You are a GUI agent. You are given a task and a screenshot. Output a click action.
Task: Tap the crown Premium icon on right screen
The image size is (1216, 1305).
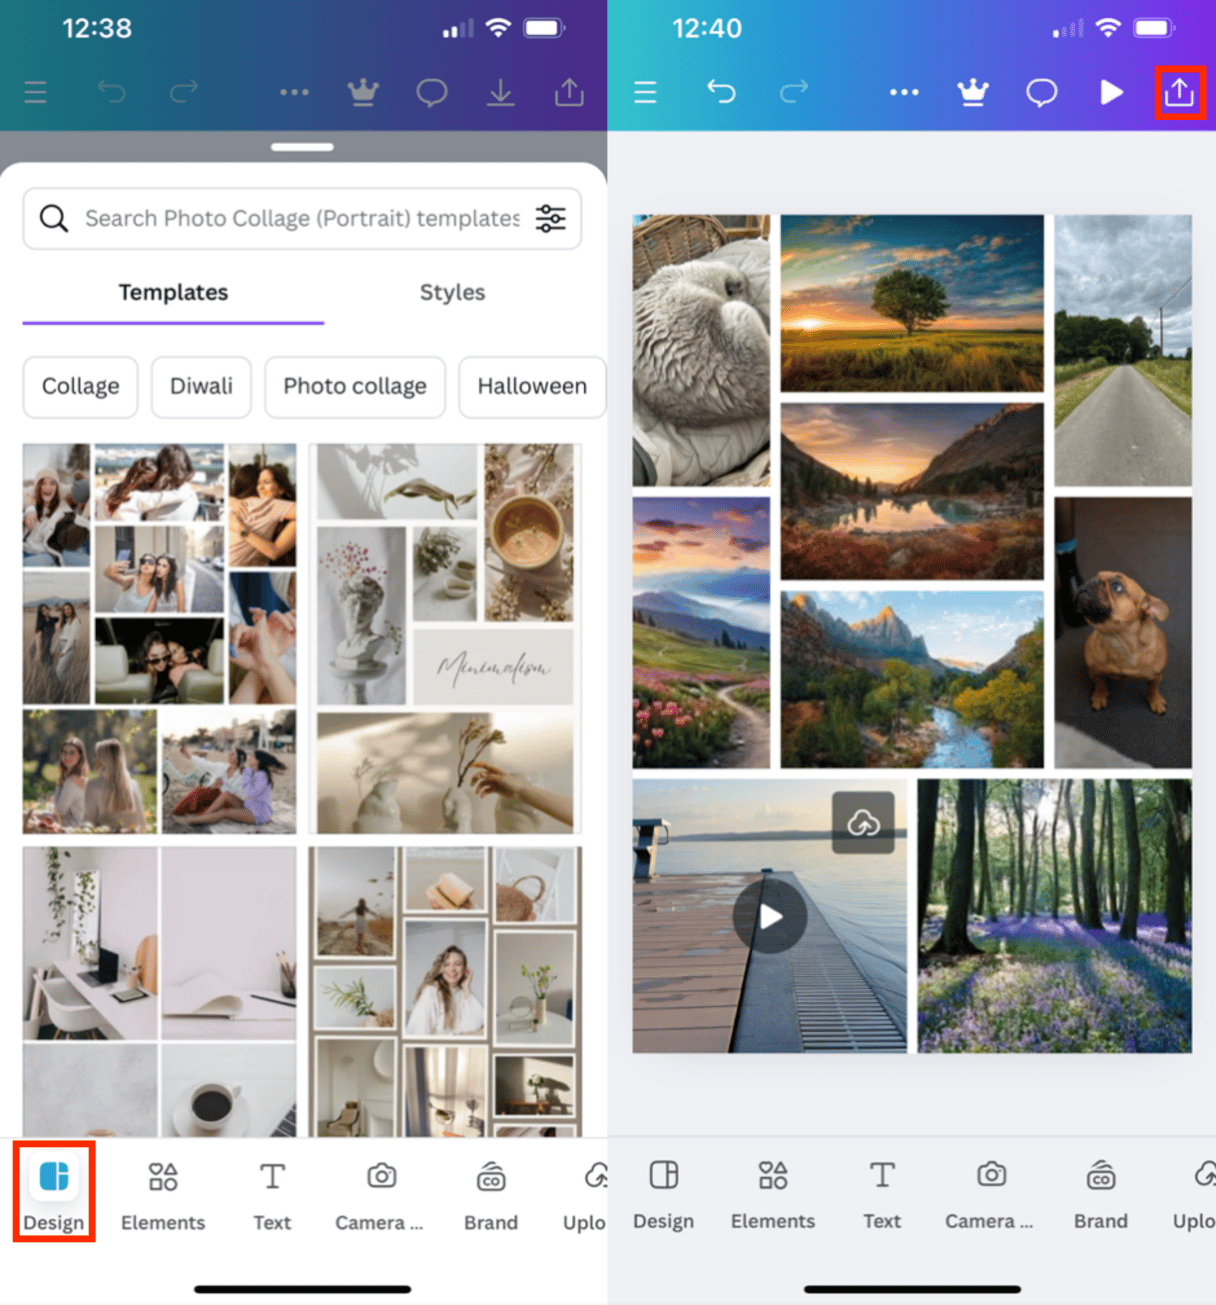[972, 93]
